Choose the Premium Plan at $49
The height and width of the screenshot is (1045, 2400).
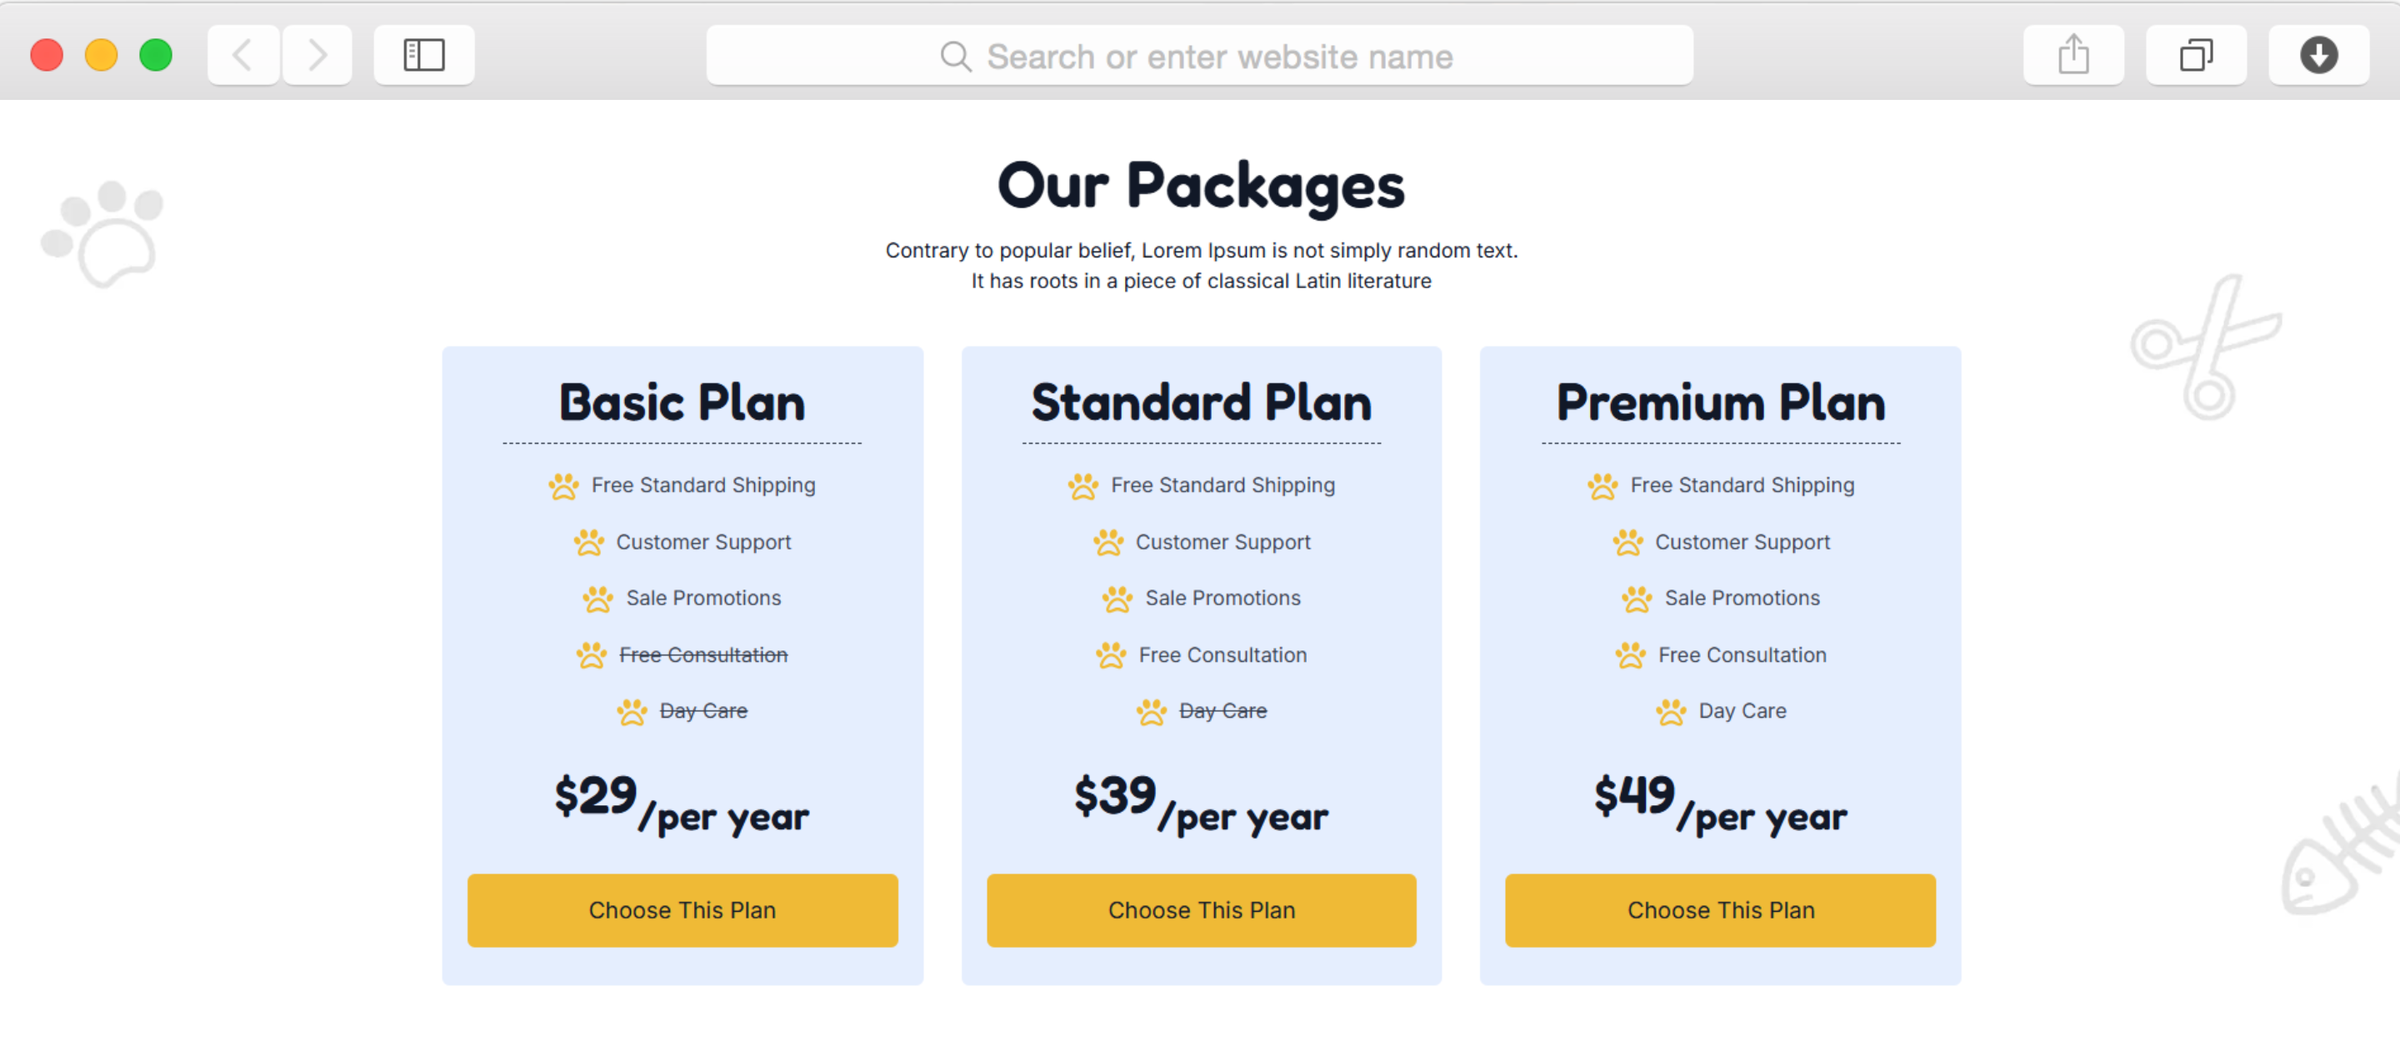coord(1720,910)
